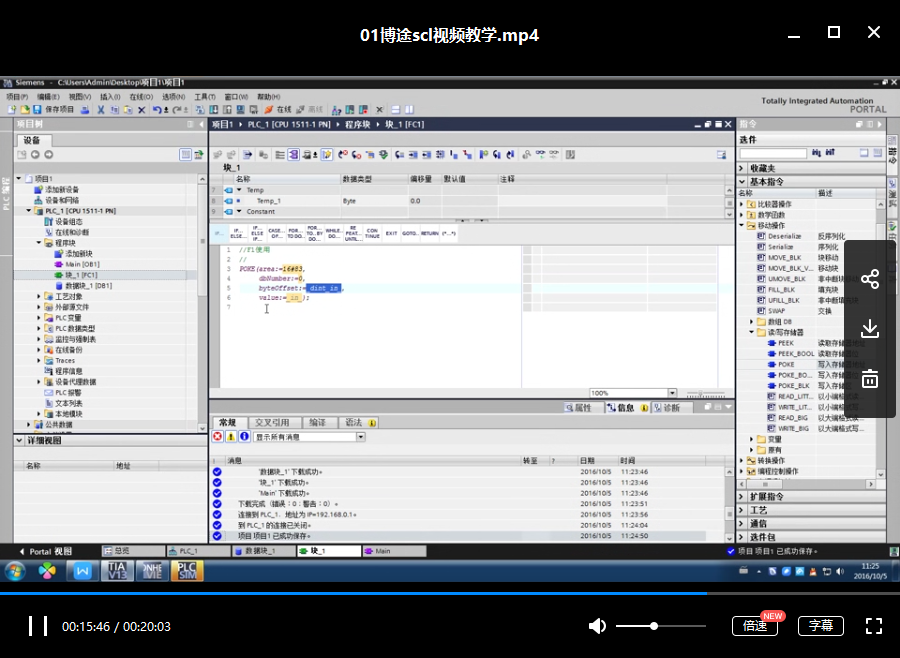Collapse the 详细视图 panel
Viewport: 900px width, 658px height.
[20, 440]
